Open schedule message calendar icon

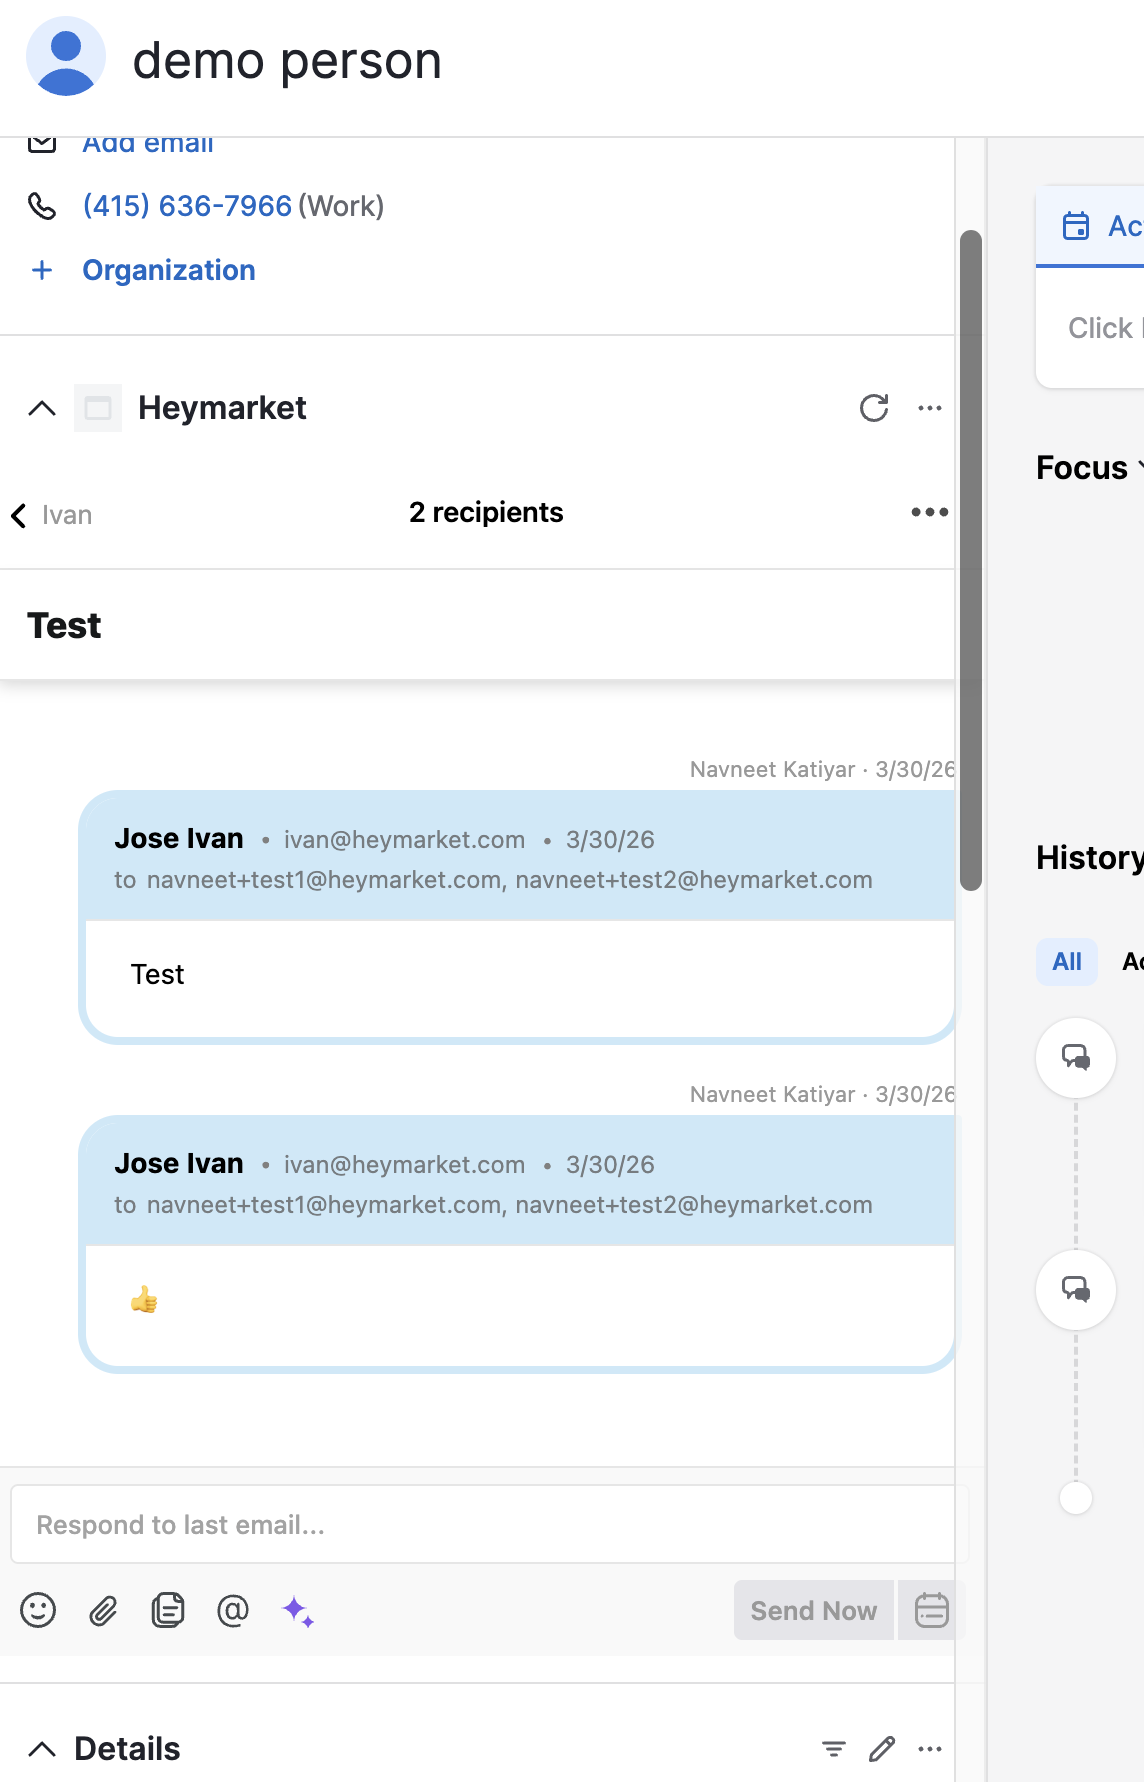pos(930,1610)
